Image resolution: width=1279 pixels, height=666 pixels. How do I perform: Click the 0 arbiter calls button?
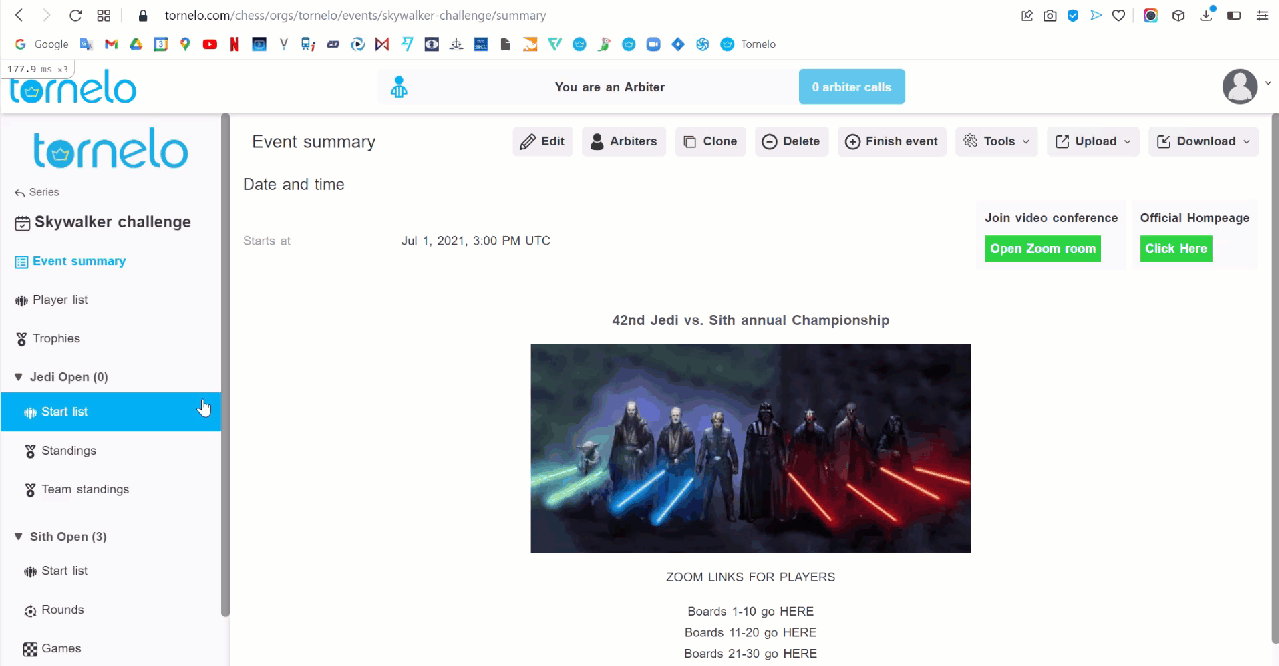point(852,87)
